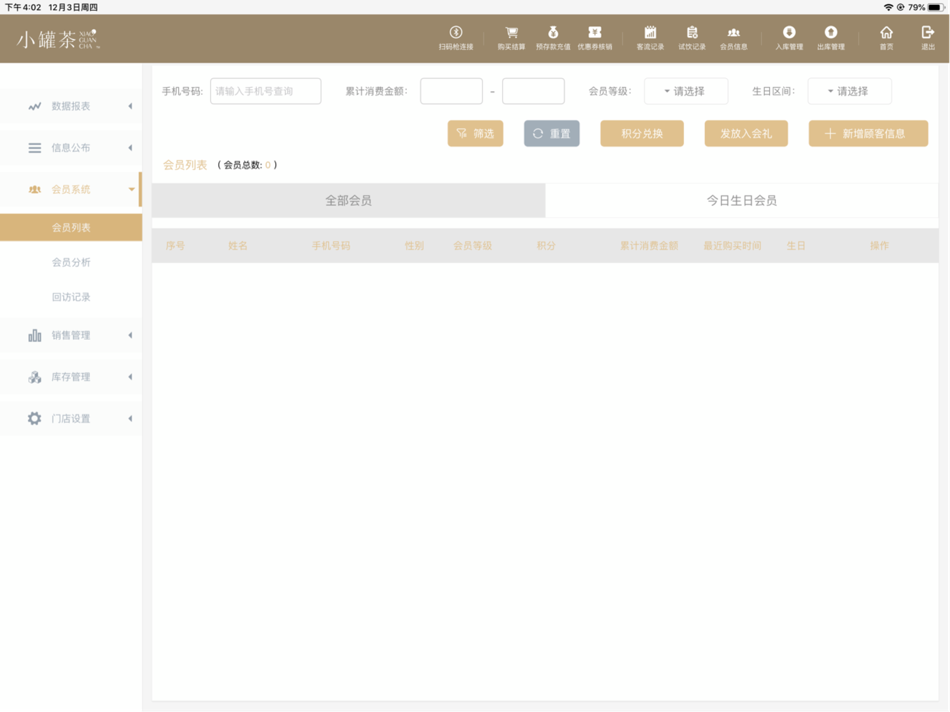950x712 pixels.
Task: Expand the 销售管理 sidebar arrow
Action: point(130,335)
